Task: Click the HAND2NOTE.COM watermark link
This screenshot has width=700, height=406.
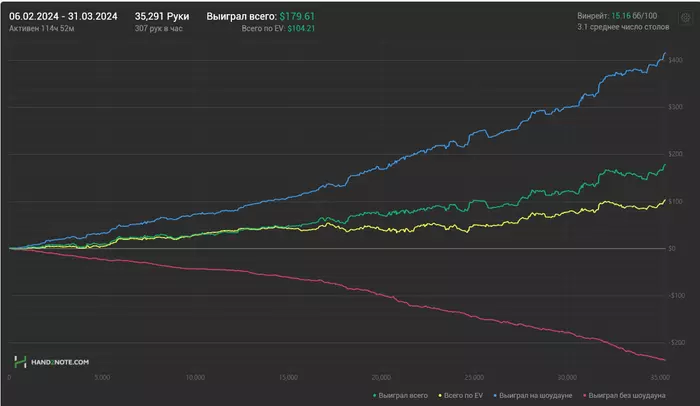Action: point(59,361)
